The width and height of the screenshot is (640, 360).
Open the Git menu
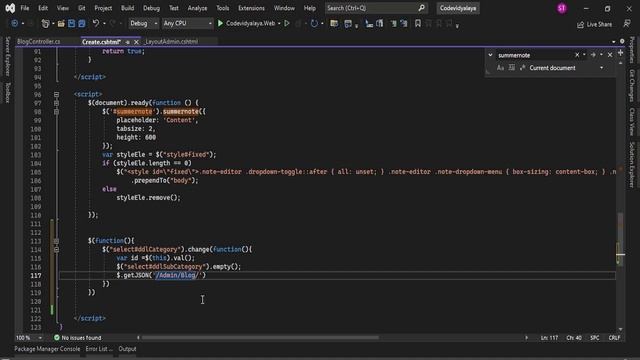click(82, 8)
